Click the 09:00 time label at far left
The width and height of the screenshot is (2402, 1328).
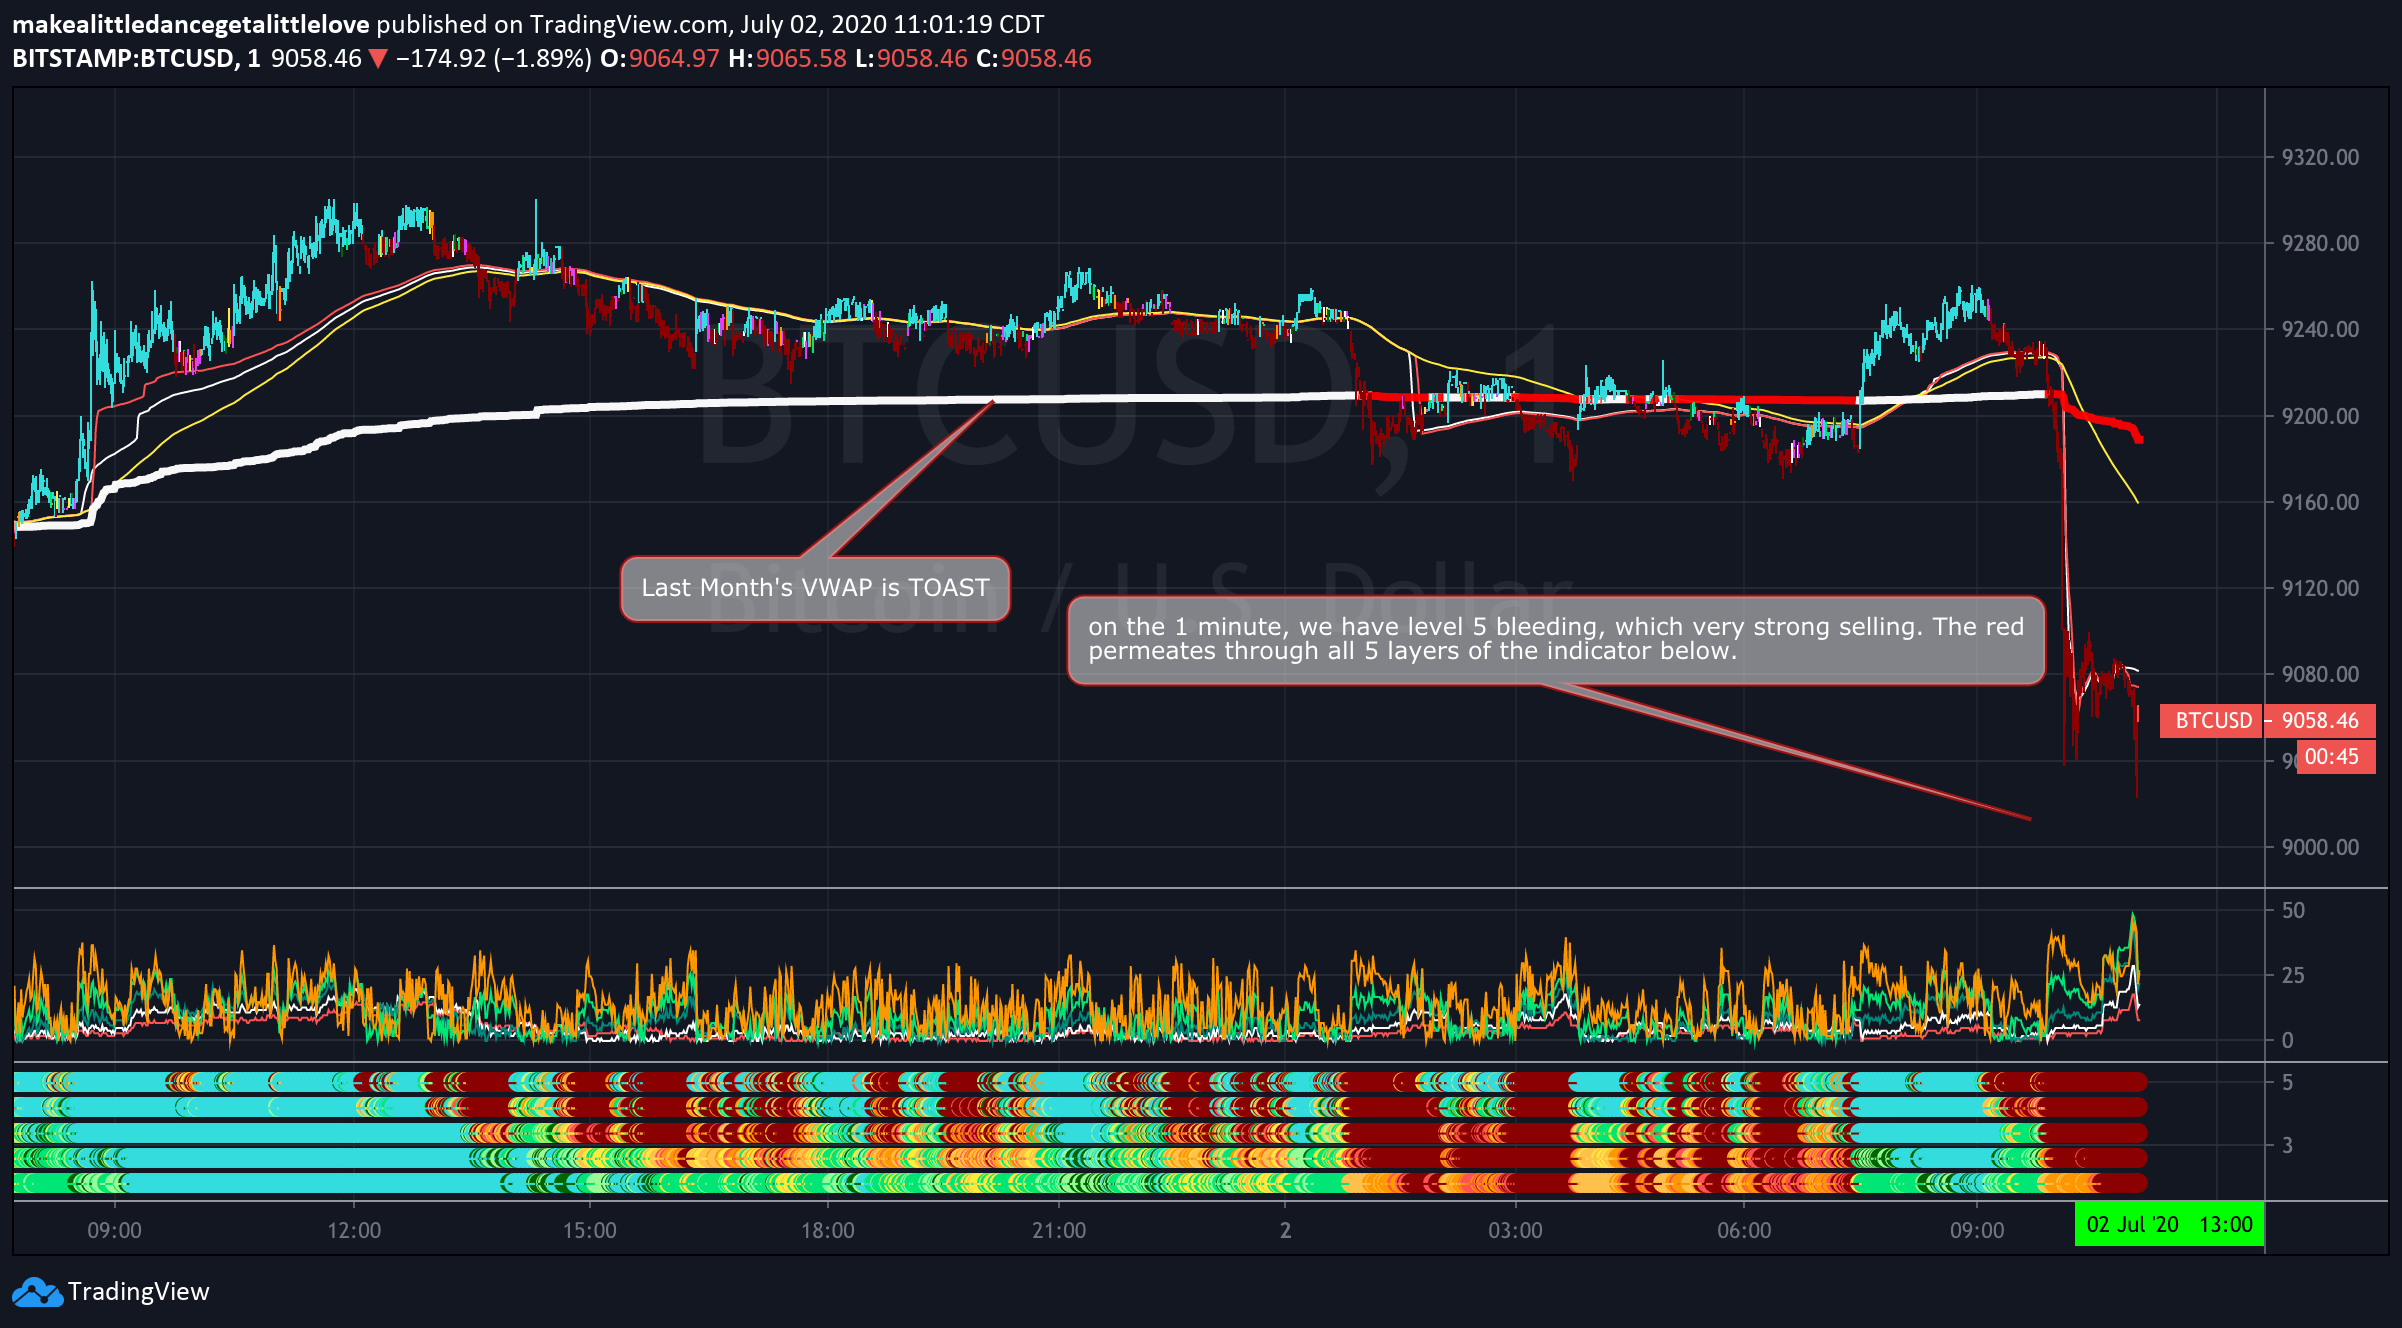click(x=114, y=1230)
